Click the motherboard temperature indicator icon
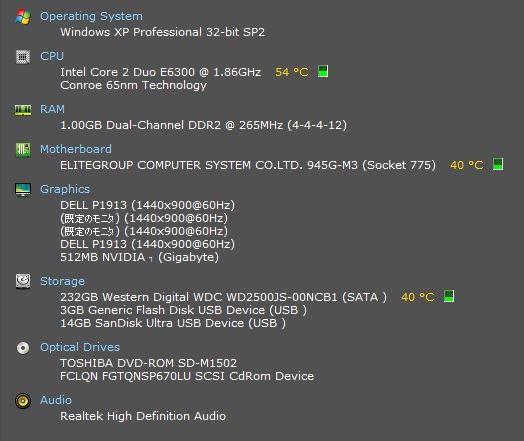Image resolution: width=524 pixels, height=441 pixels. [498, 164]
